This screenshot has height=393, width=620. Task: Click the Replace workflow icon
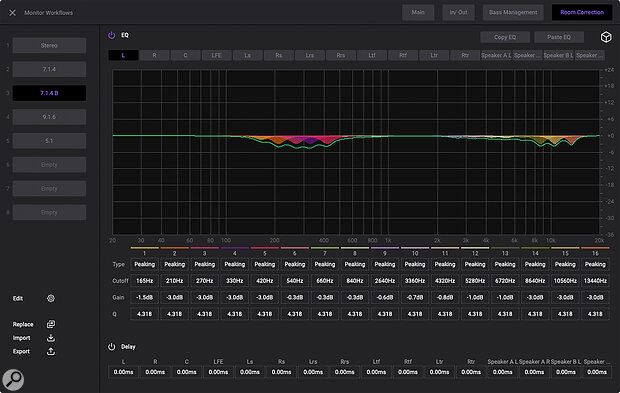pos(51,324)
